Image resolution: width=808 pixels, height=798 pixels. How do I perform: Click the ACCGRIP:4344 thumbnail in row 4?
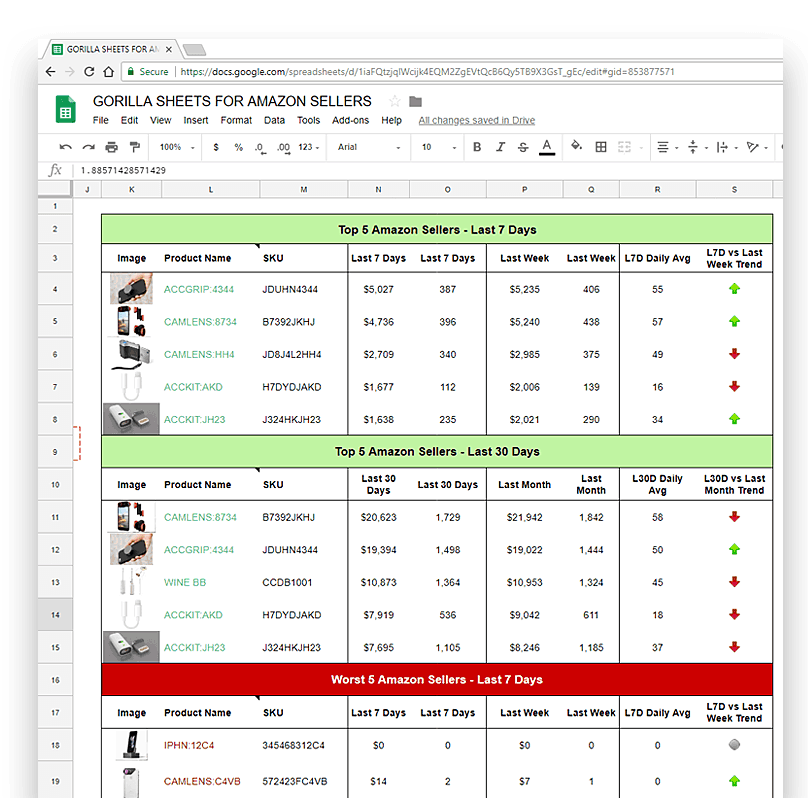click(x=131, y=288)
